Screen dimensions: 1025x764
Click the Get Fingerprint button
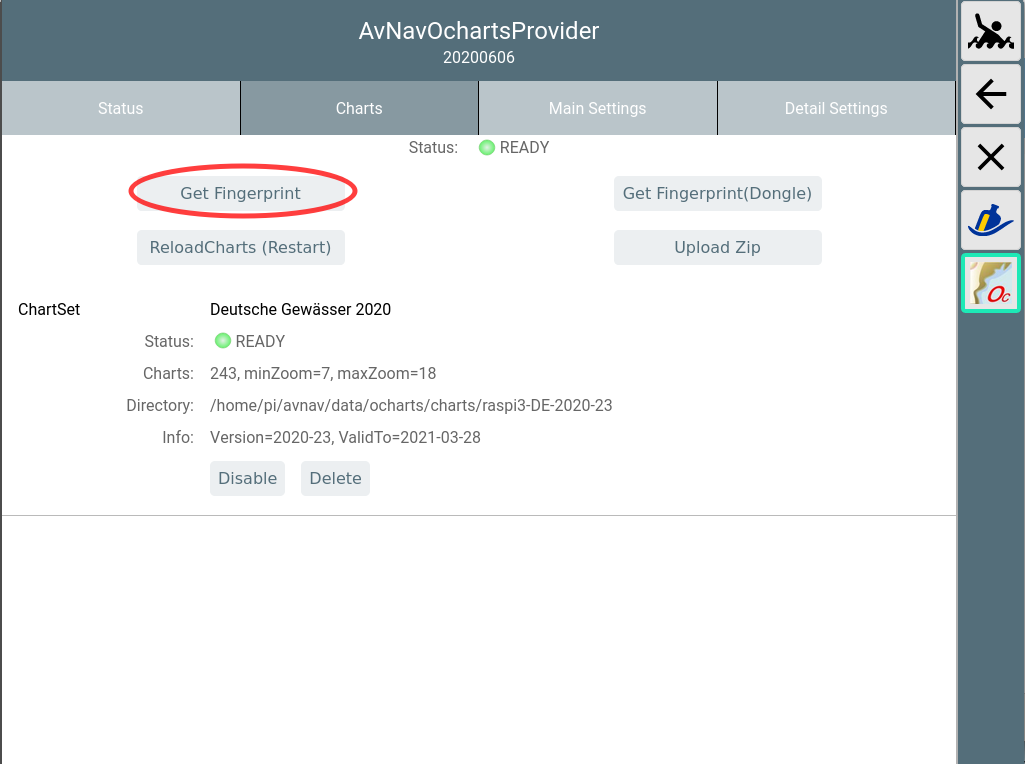click(241, 193)
